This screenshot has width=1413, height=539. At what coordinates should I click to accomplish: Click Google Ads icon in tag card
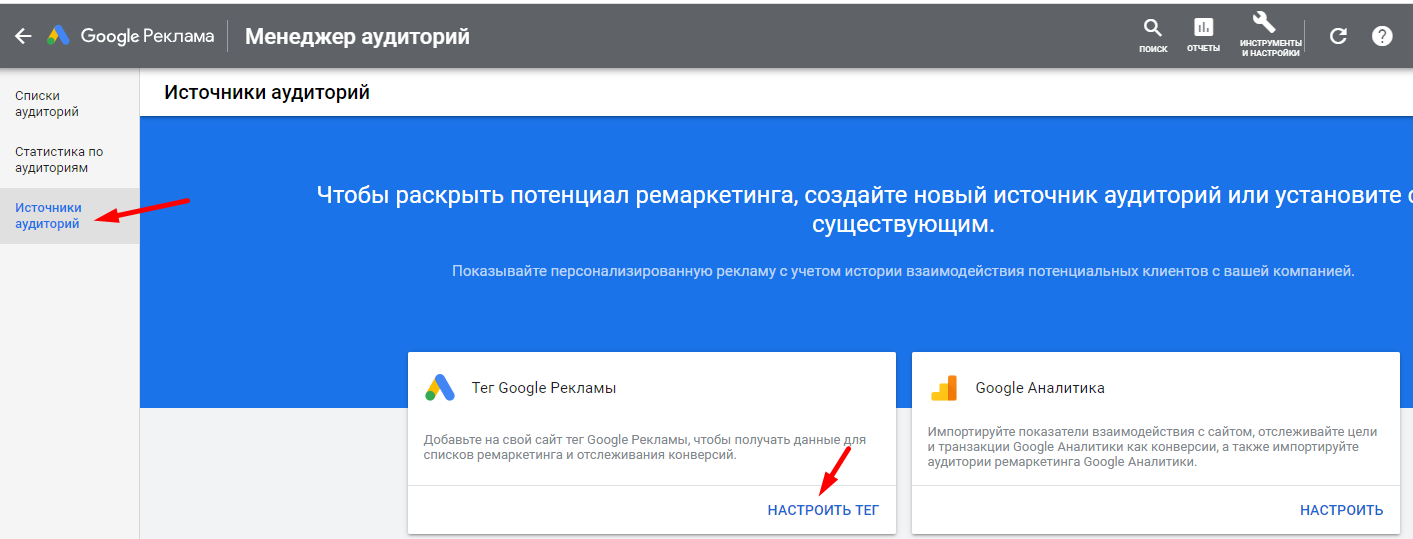pos(440,388)
